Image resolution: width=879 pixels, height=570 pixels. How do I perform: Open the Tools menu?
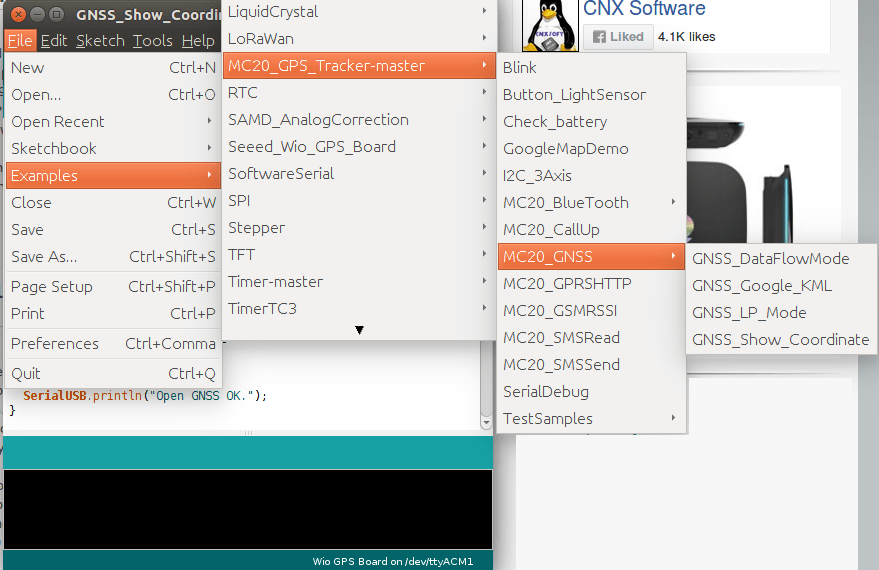click(152, 41)
